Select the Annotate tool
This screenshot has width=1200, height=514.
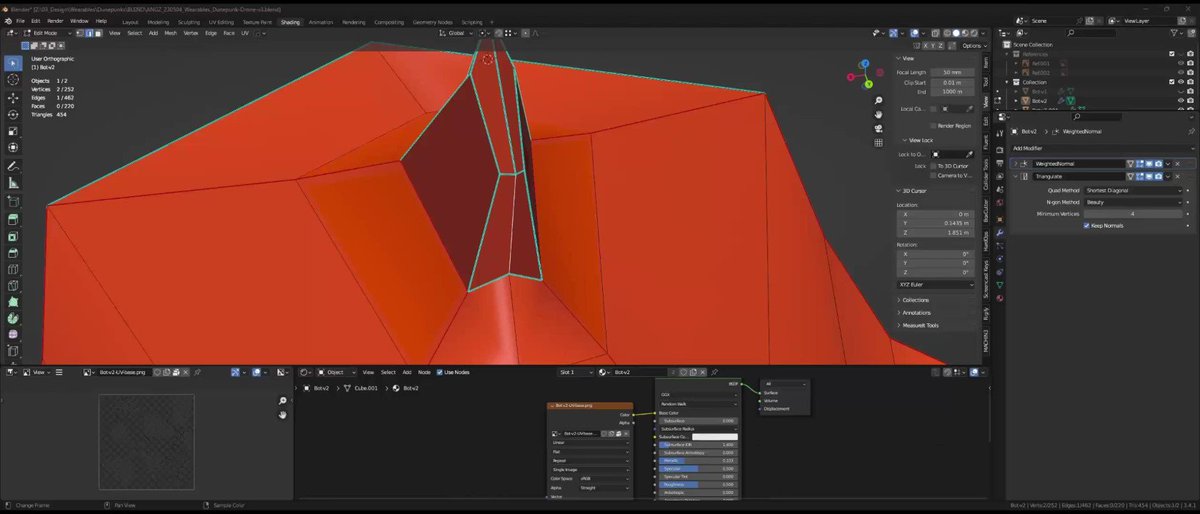coord(13,166)
